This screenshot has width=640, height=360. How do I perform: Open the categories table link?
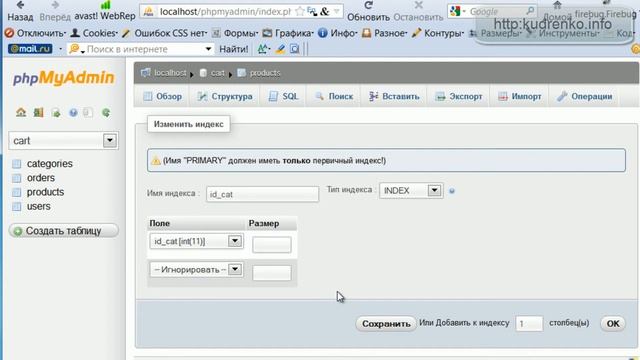pos(50,164)
